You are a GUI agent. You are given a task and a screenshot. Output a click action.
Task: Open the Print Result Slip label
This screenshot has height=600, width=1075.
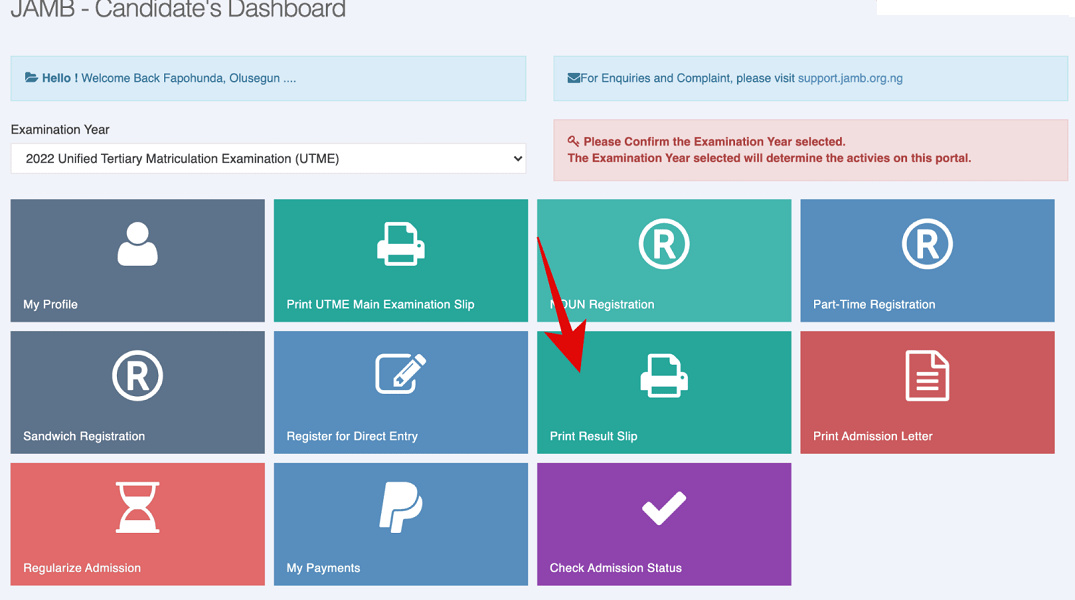[x=593, y=436]
